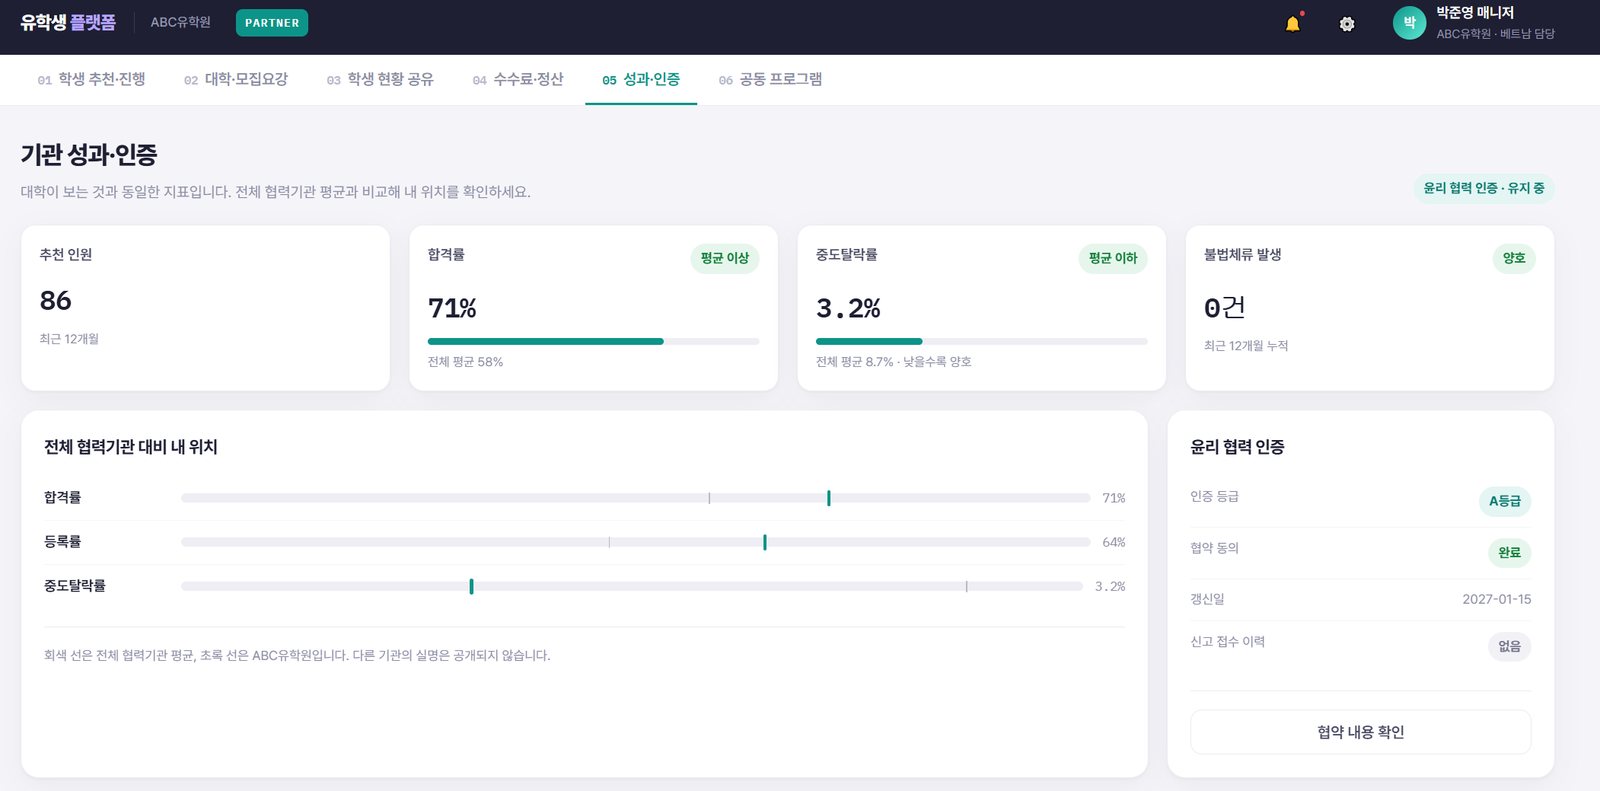The width and height of the screenshot is (1600, 791).
Task: Click the 박 user avatar circle
Action: pyautogui.click(x=1409, y=23)
